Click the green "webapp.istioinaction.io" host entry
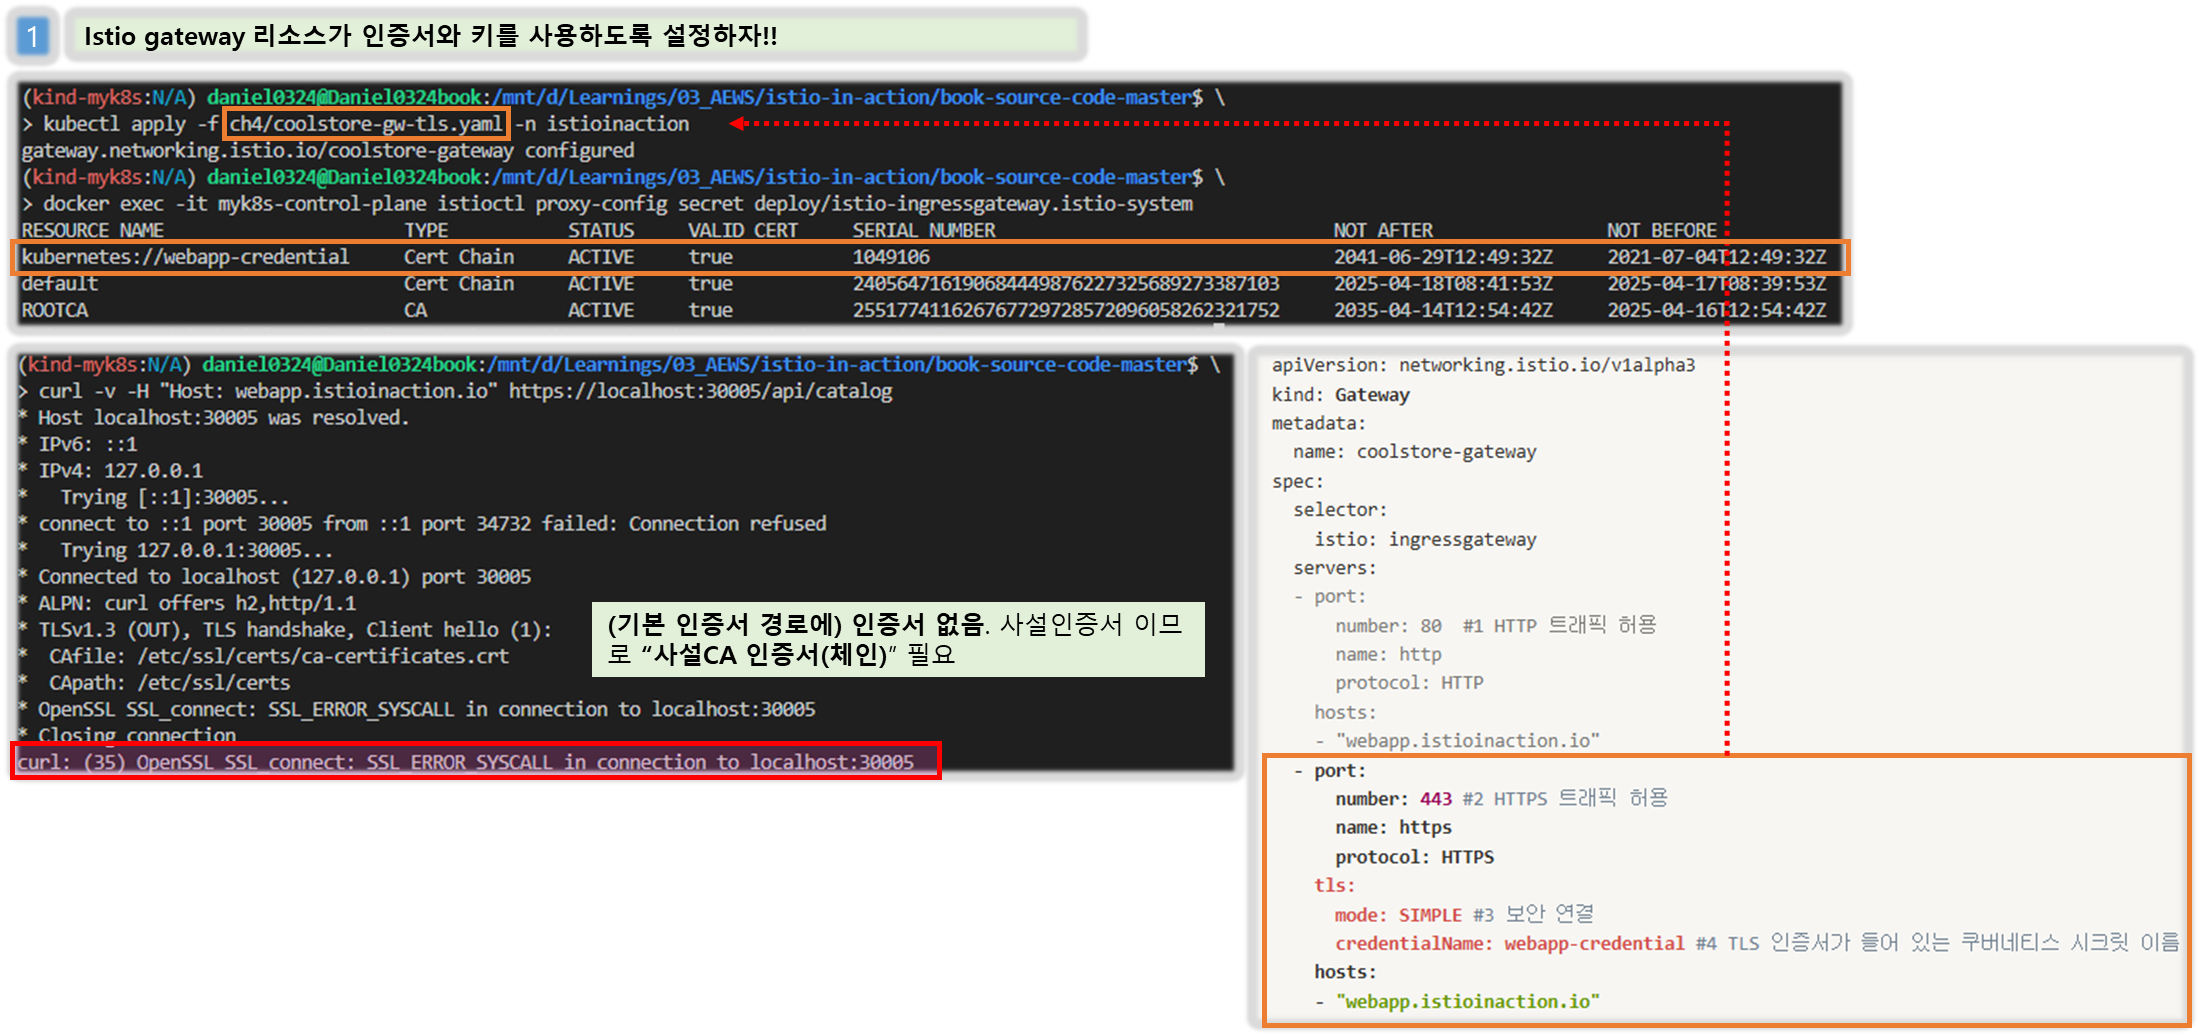The height and width of the screenshot is (1036, 2200). tap(1467, 1002)
